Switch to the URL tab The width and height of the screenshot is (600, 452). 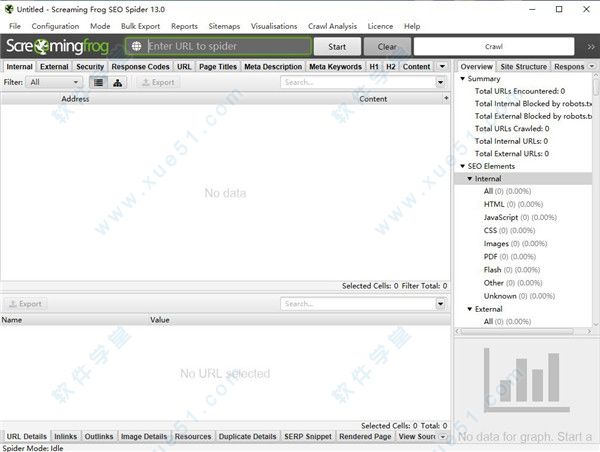(x=184, y=67)
